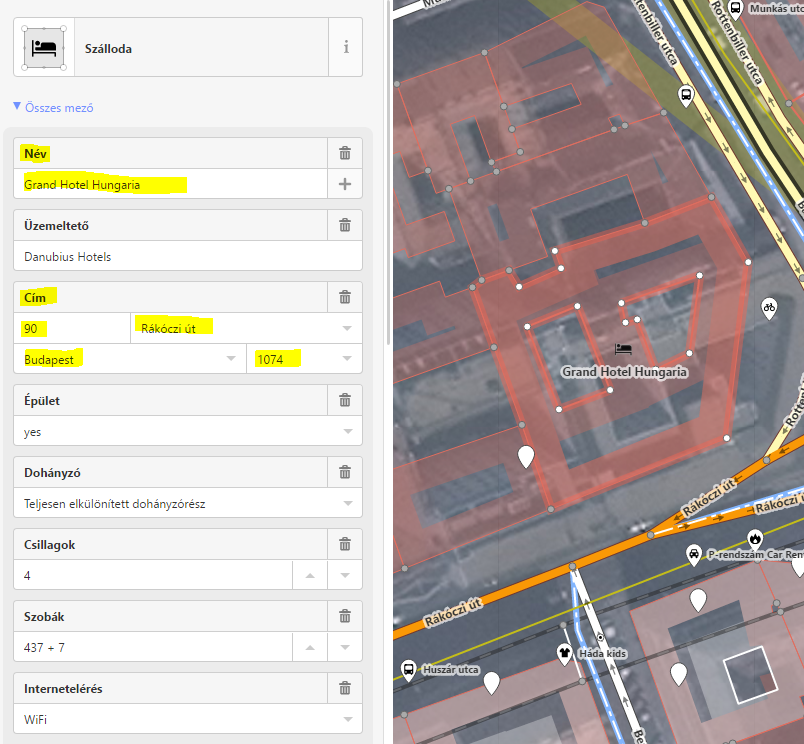Remove the Internetelérés field
The height and width of the screenshot is (744, 804).
[x=345, y=689]
